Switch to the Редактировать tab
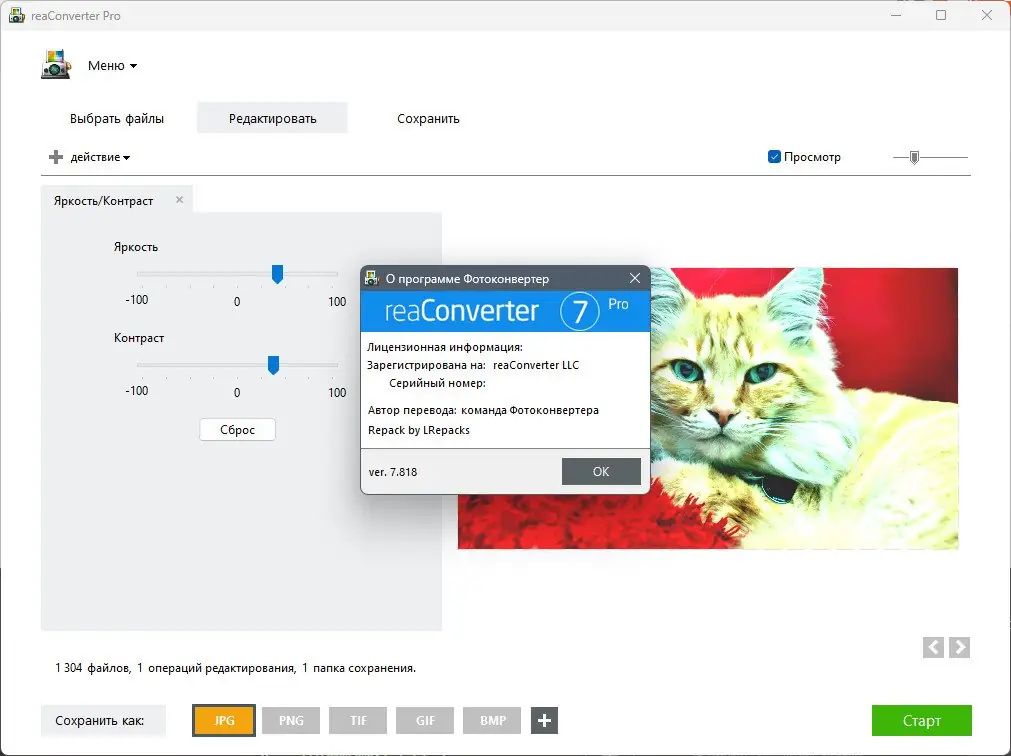This screenshot has width=1011, height=756. [x=272, y=118]
